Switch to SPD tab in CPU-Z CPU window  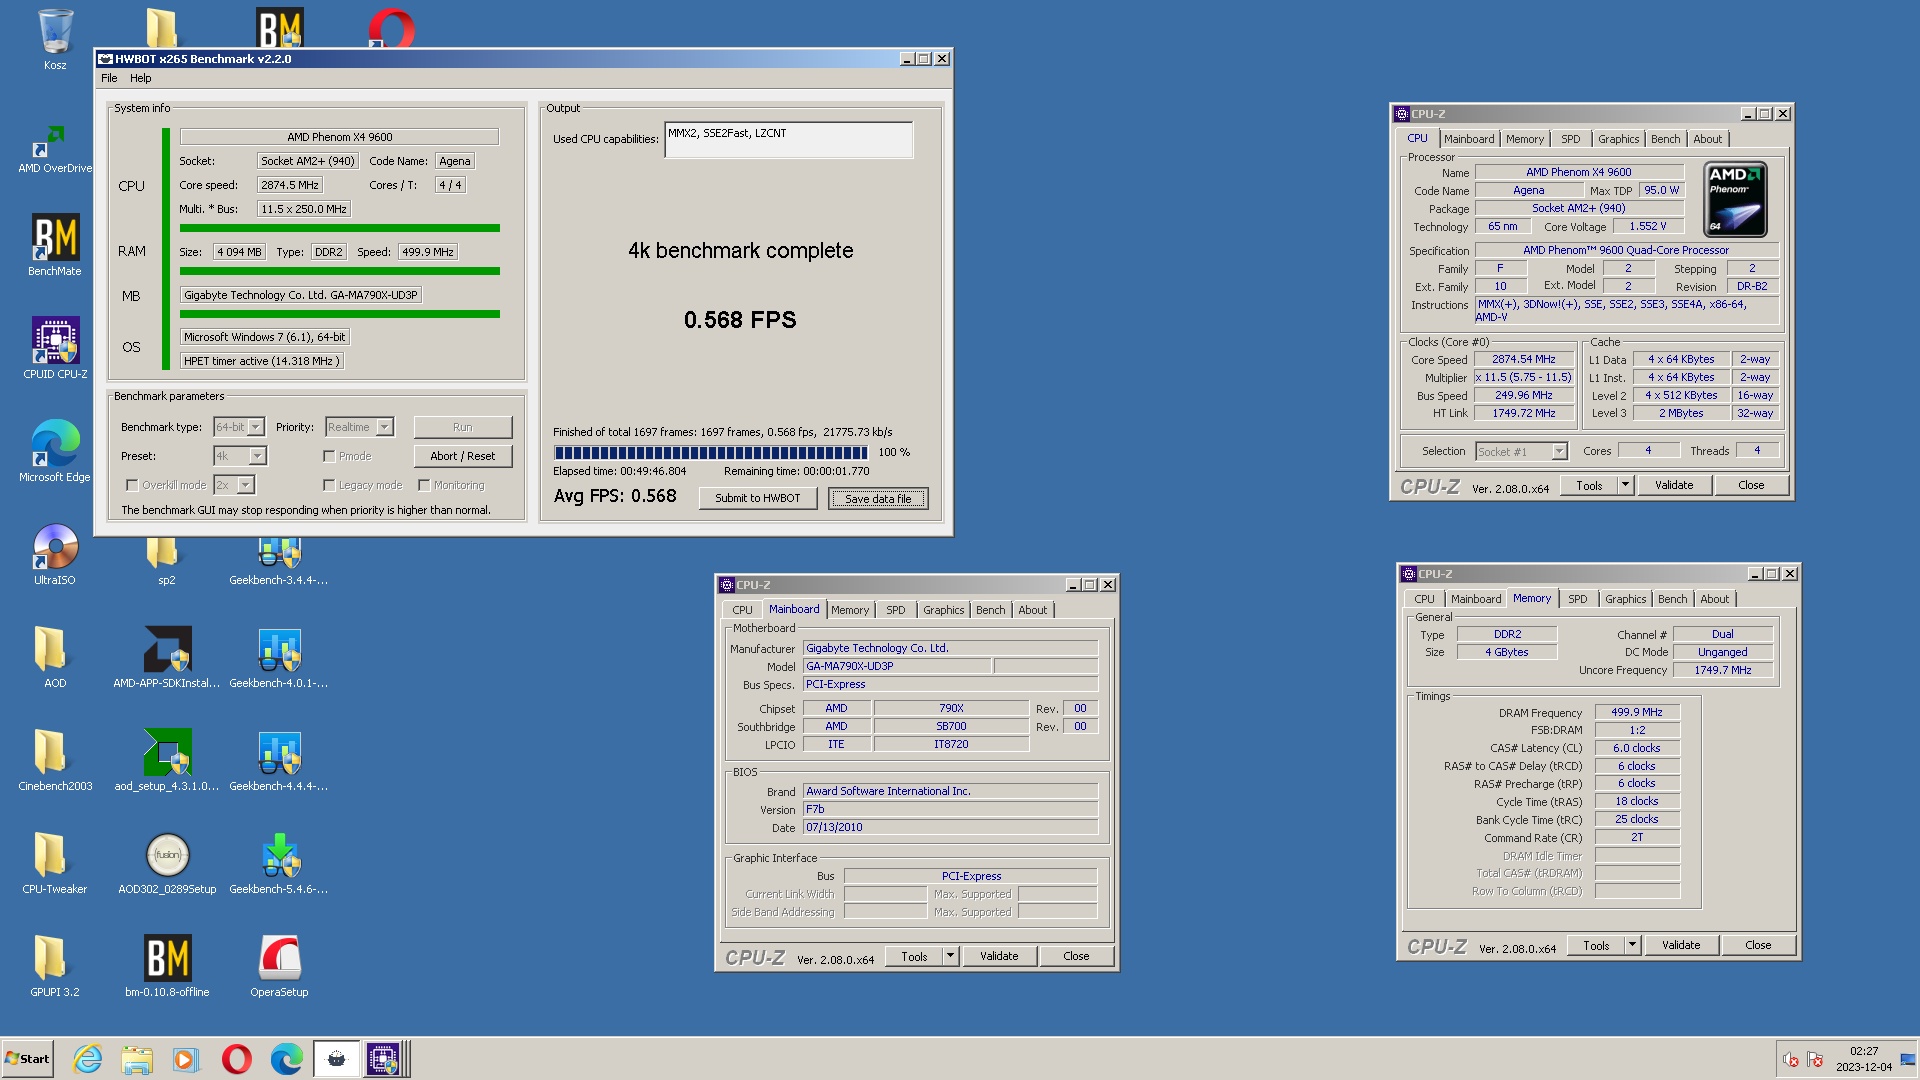(1570, 139)
